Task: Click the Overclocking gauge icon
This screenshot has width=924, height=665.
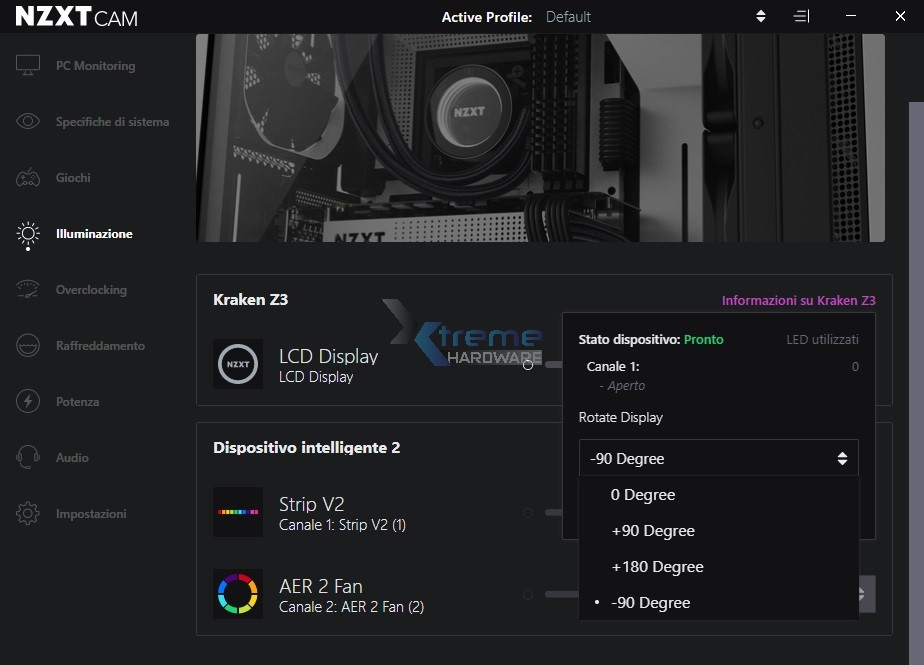Action: click(x=28, y=289)
